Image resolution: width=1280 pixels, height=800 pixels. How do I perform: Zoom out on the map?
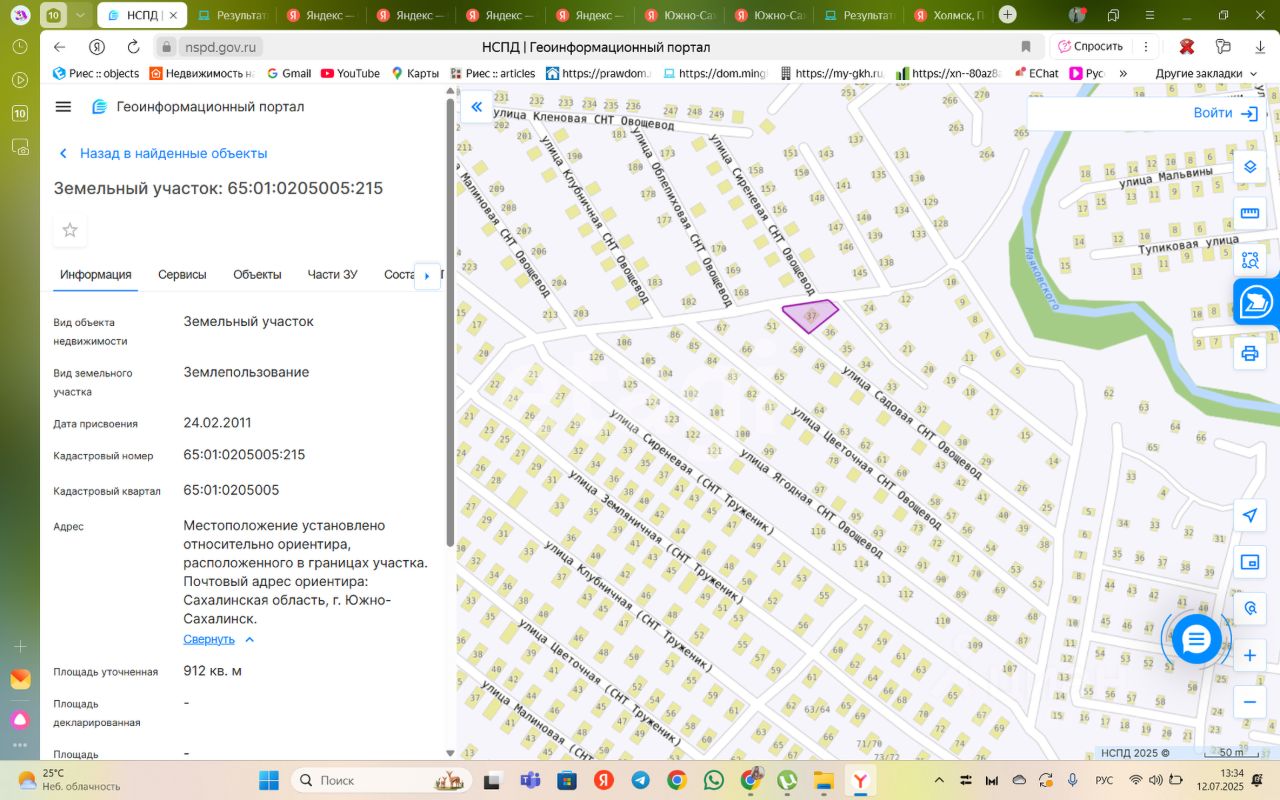pos(1249,702)
